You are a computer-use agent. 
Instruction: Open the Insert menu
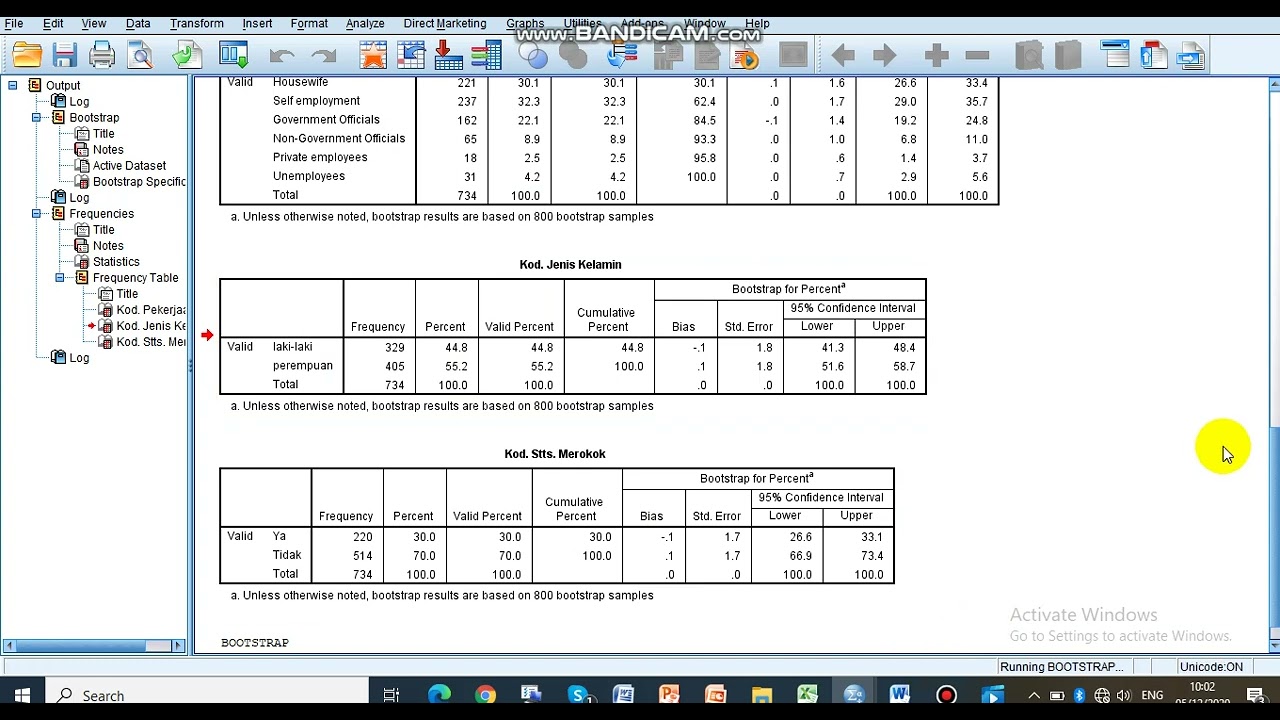(257, 23)
